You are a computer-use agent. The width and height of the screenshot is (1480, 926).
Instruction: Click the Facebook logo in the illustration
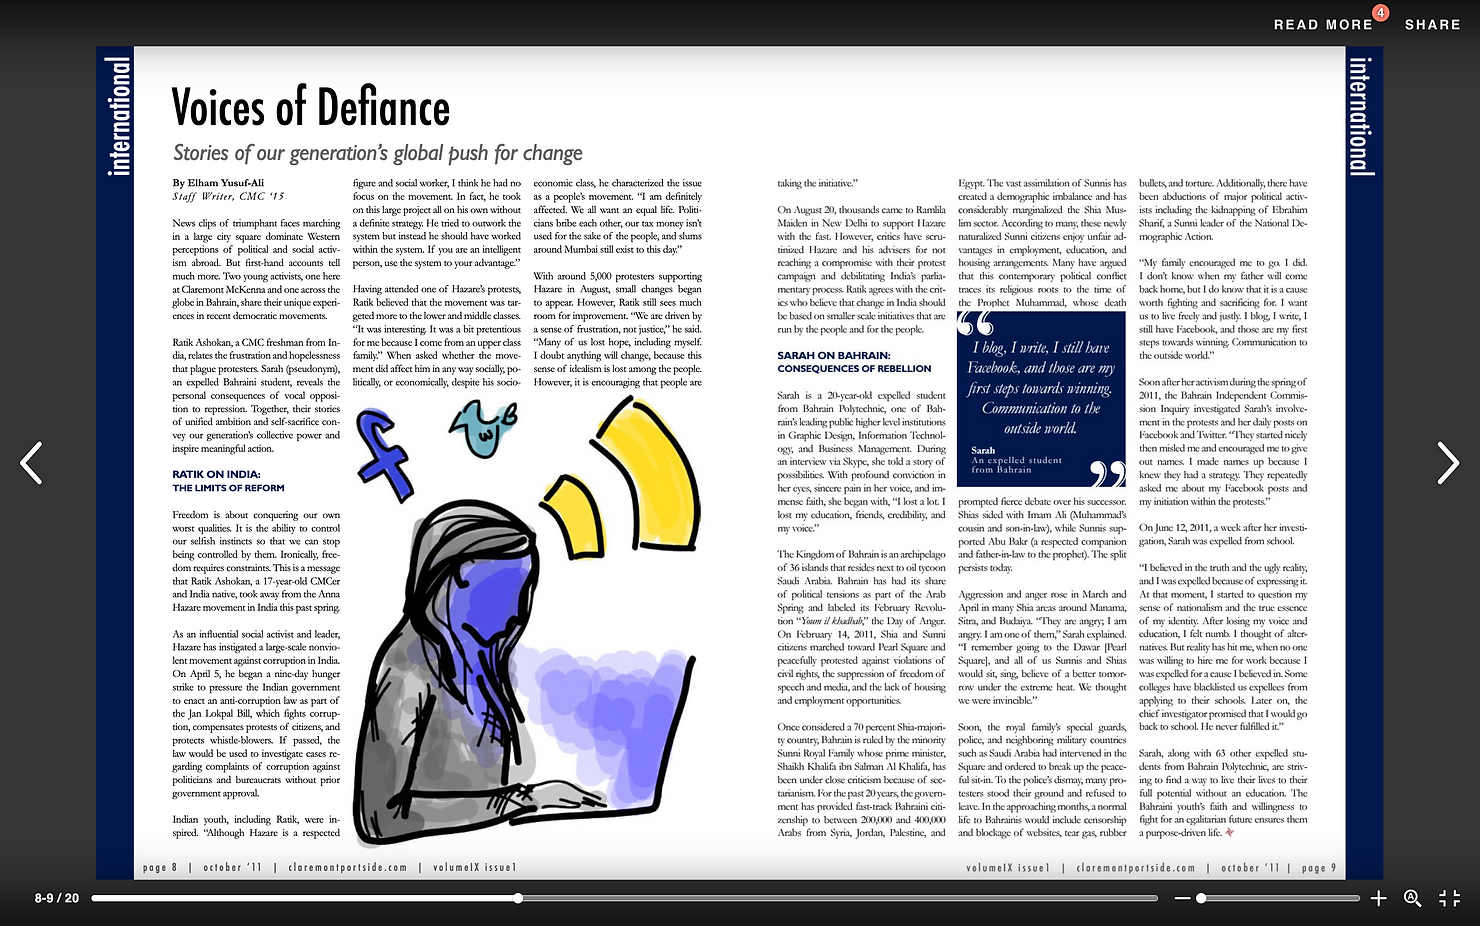[x=384, y=455]
